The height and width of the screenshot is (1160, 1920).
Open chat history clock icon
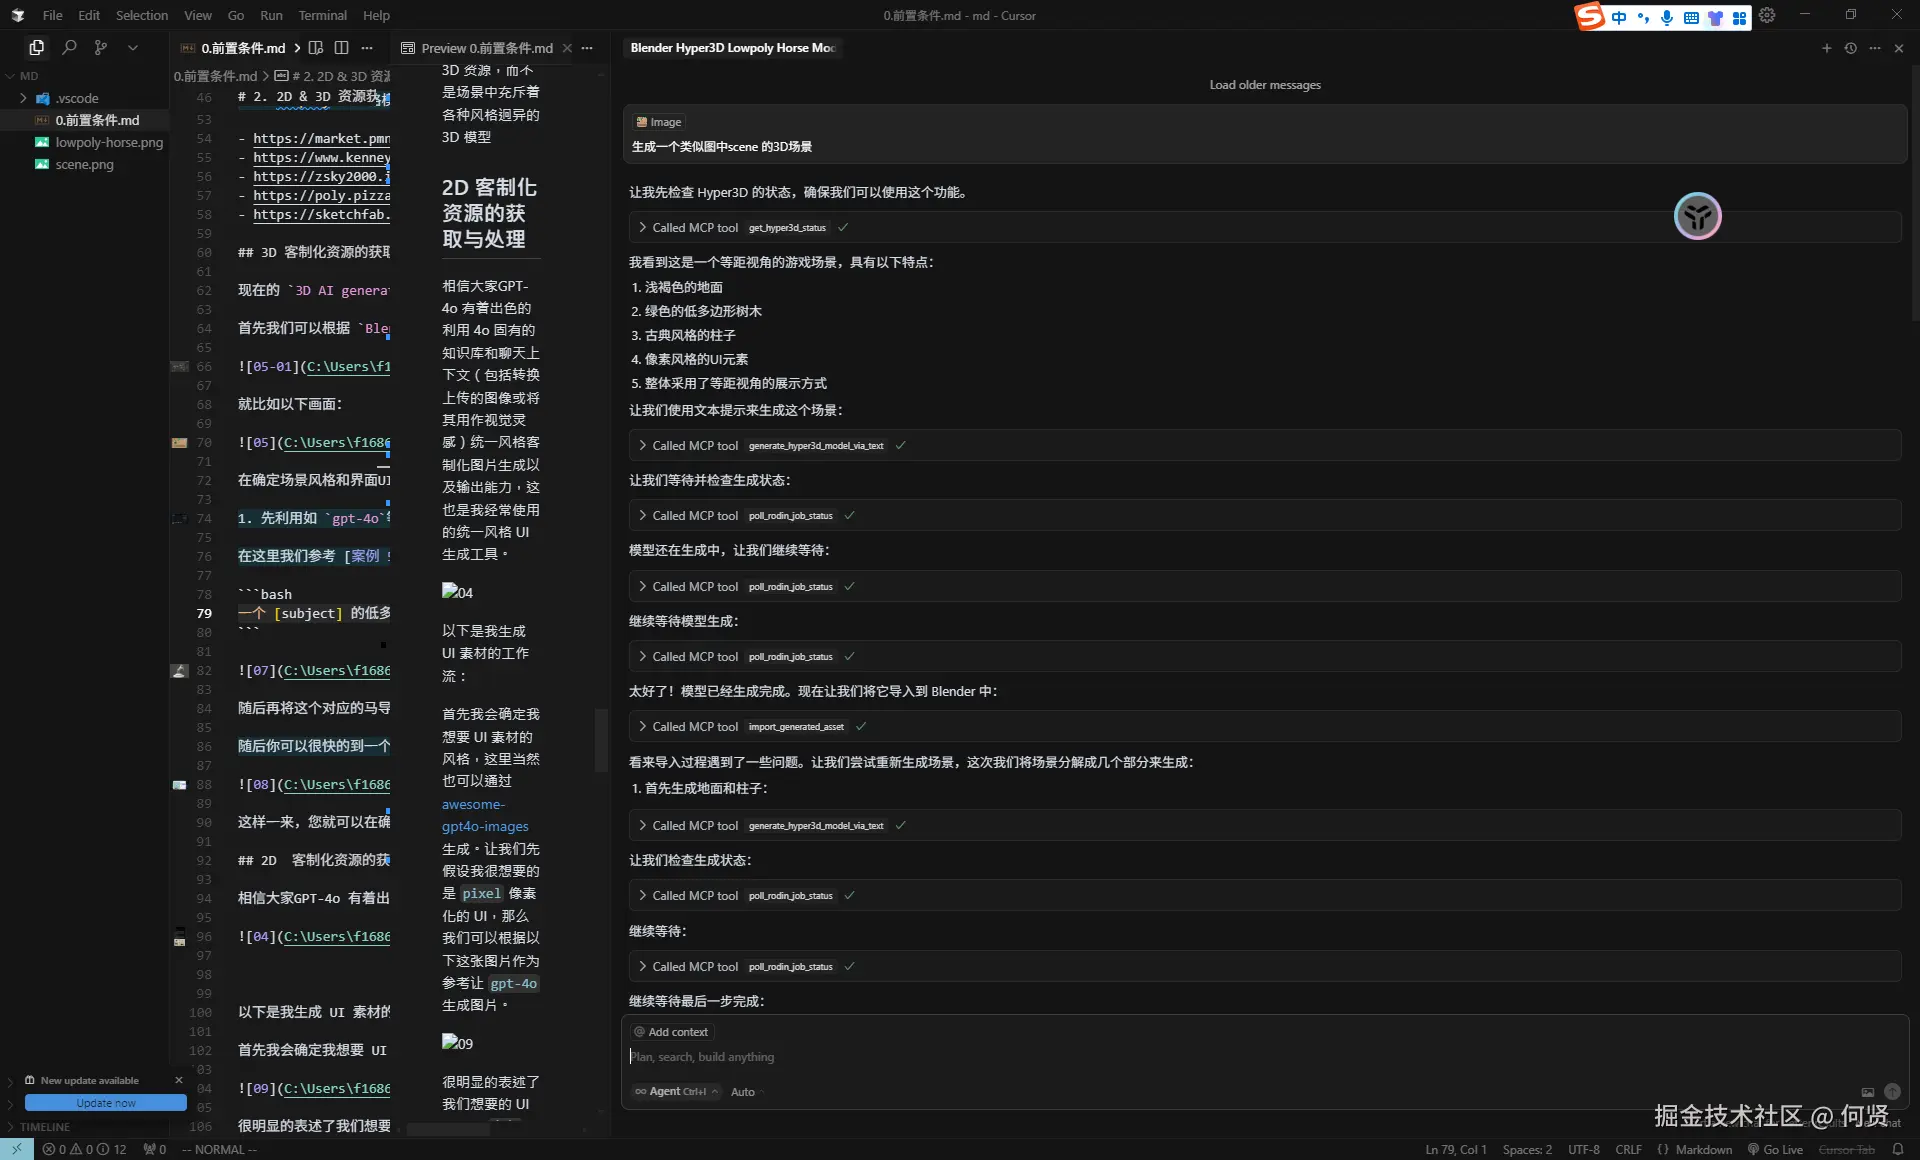(x=1850, y=48)
